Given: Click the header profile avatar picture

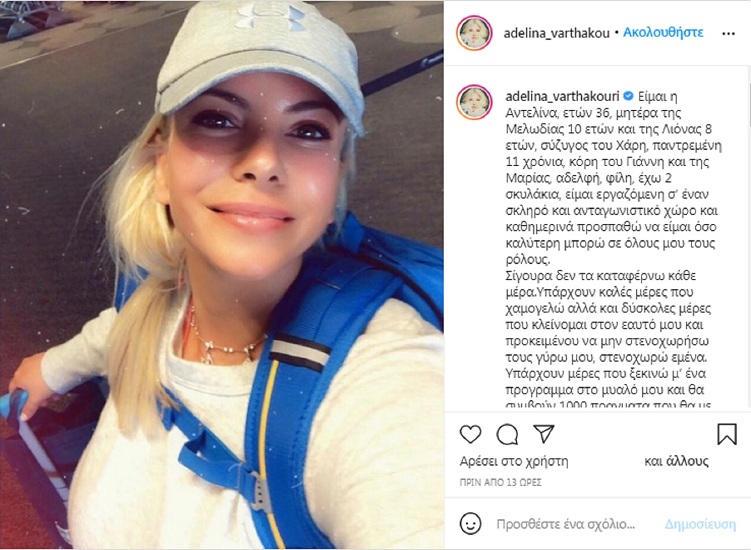Looking at the screenshot, I should click(x=474, y=33).
